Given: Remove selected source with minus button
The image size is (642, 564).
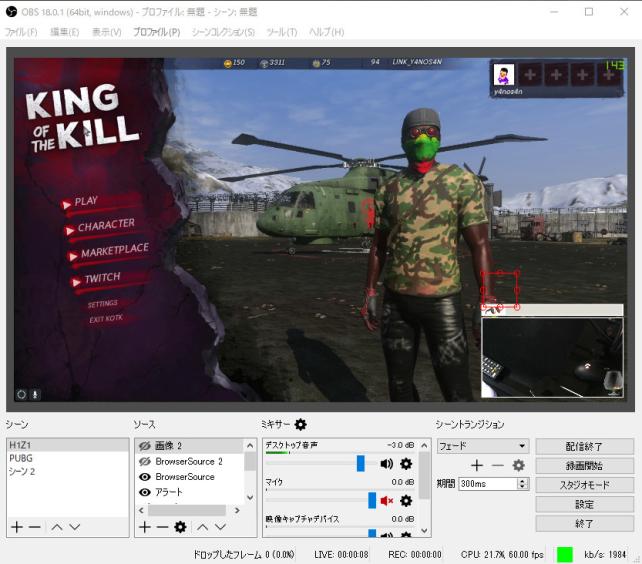Looking at the screenshot, I should tap(162, 527).
